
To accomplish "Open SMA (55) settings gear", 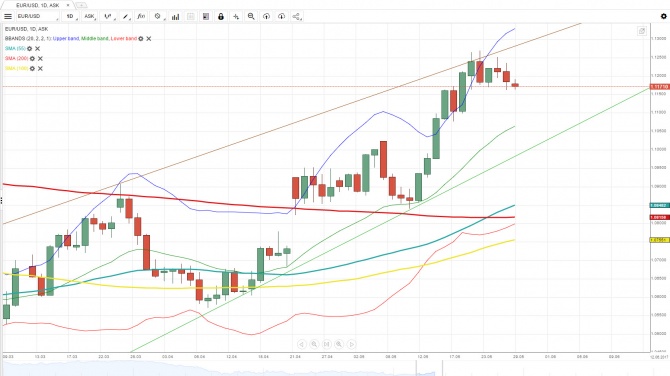I will pos(29,49).
